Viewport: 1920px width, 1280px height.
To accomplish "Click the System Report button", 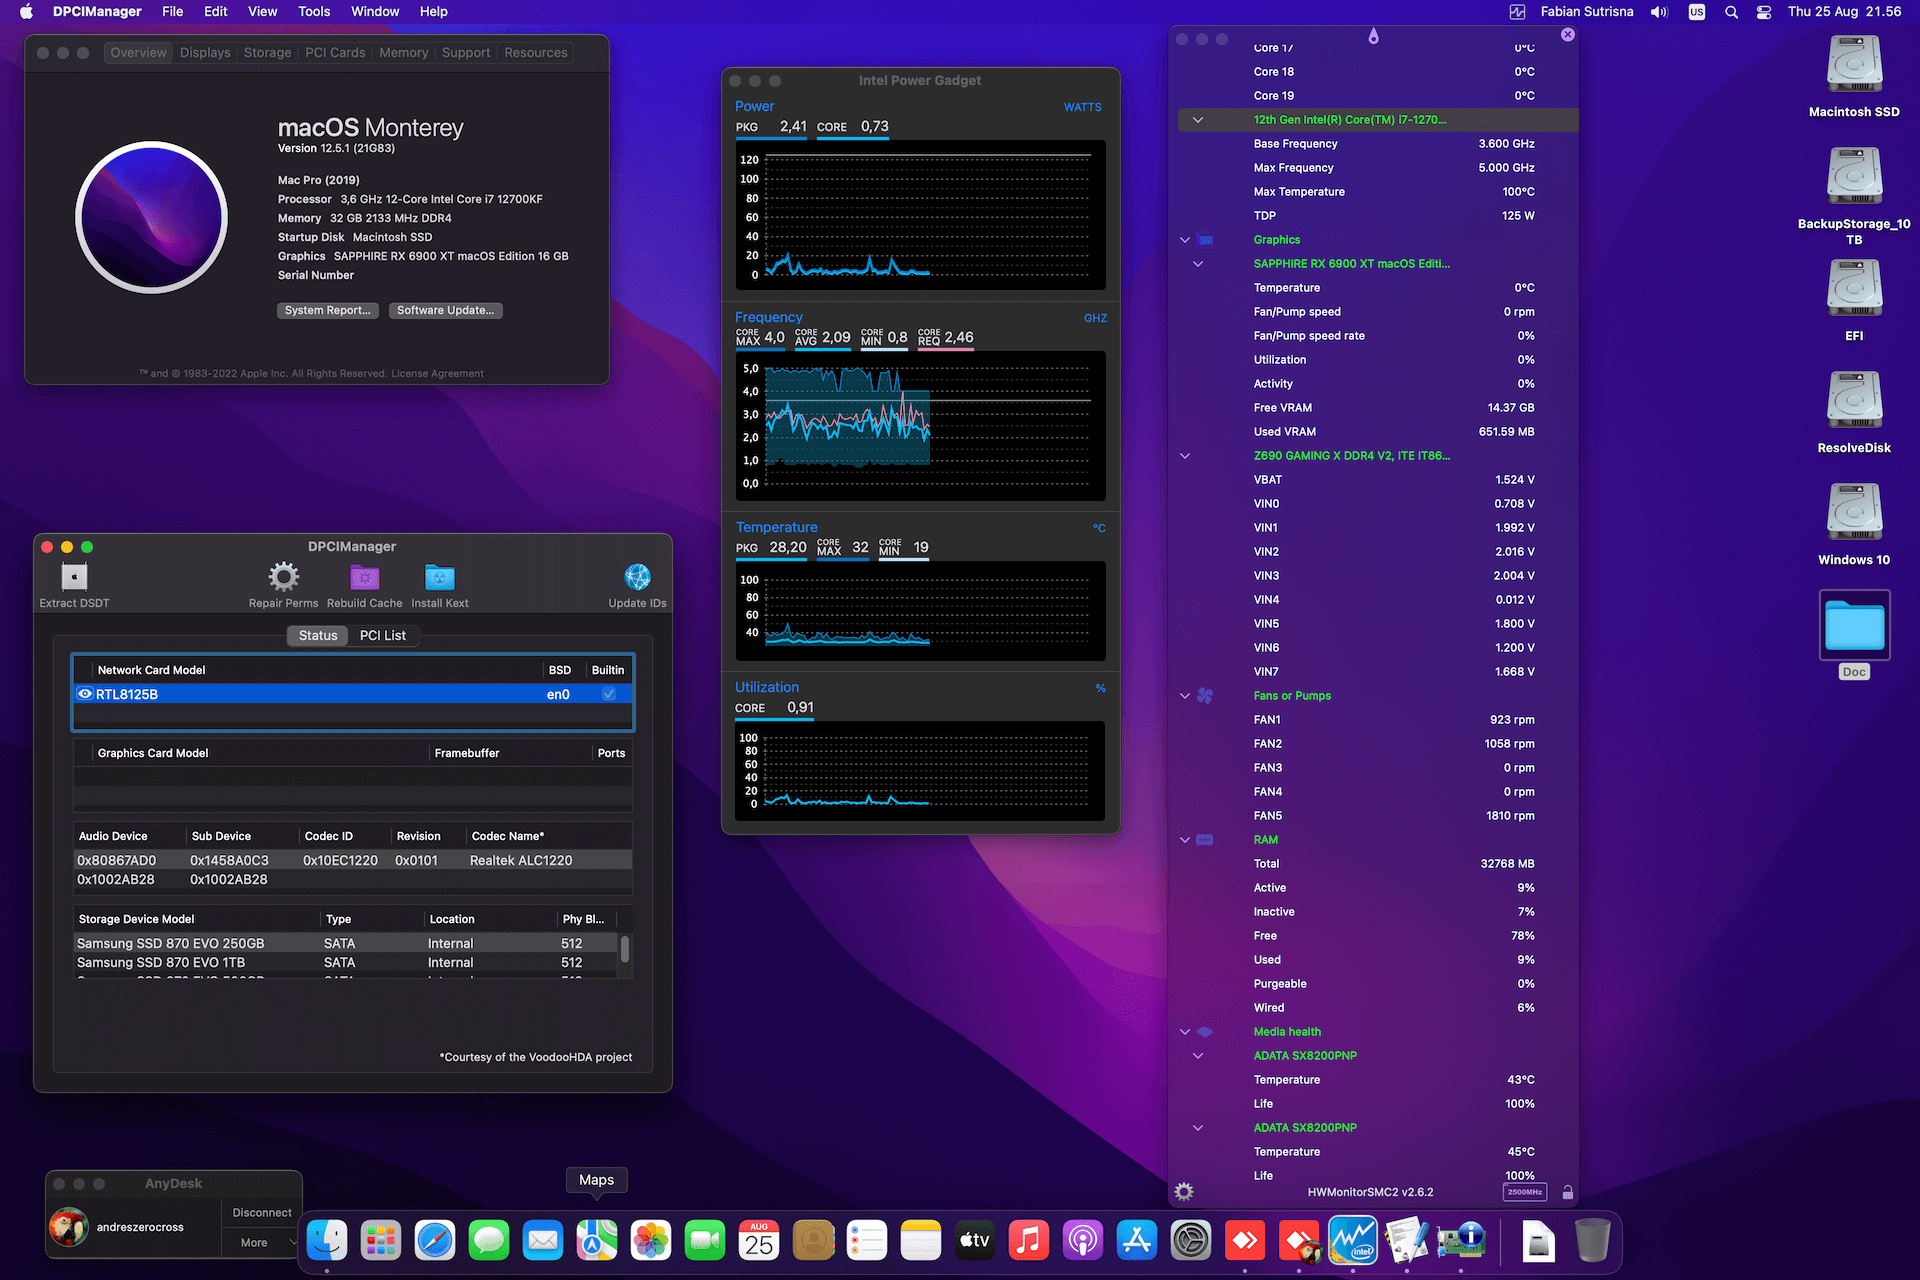I will click(x=327, y=310).
